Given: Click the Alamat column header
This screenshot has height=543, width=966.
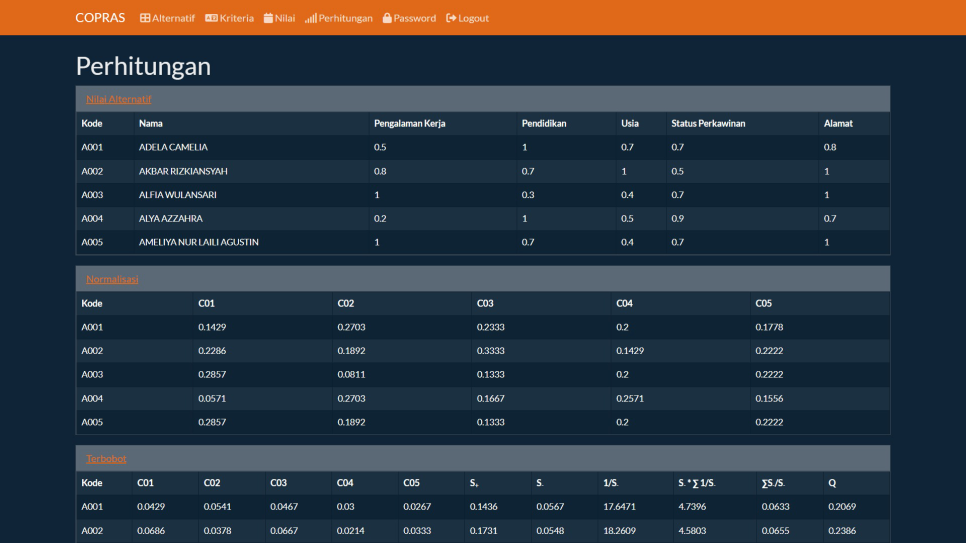Looking at the screenshot, I should coord(838,123).
